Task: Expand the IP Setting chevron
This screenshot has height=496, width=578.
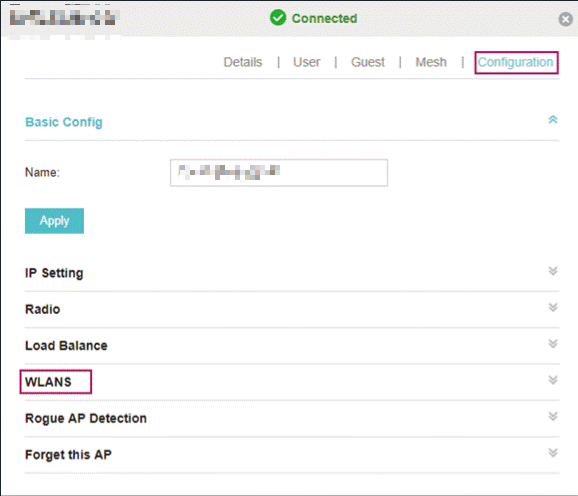Action: pos(553,271)
